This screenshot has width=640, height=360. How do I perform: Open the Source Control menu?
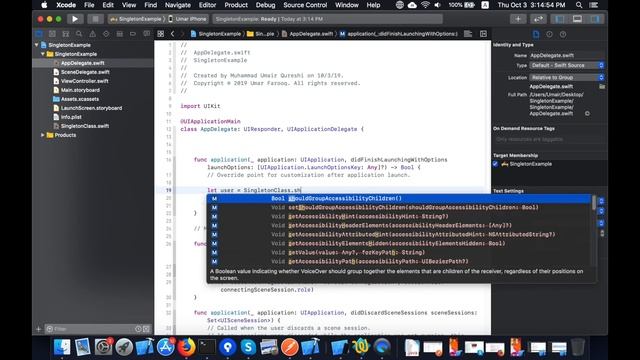pyautogui.click(x=305, y=5)
